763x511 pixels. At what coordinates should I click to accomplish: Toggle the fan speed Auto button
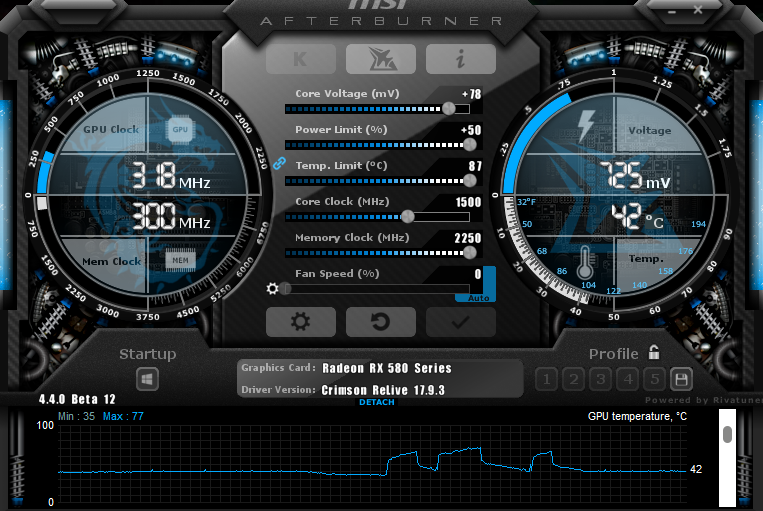(x=478, y=298)
